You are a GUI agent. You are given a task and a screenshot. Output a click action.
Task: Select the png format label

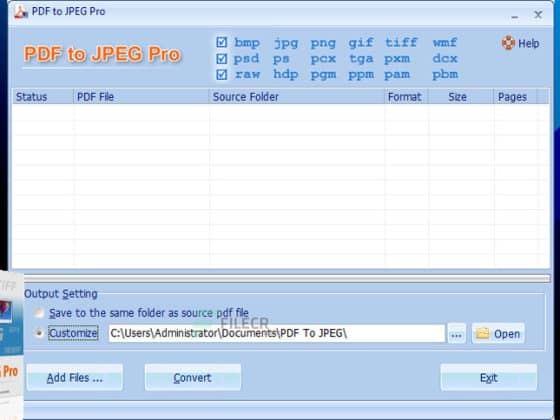click(x=323, y=43)
